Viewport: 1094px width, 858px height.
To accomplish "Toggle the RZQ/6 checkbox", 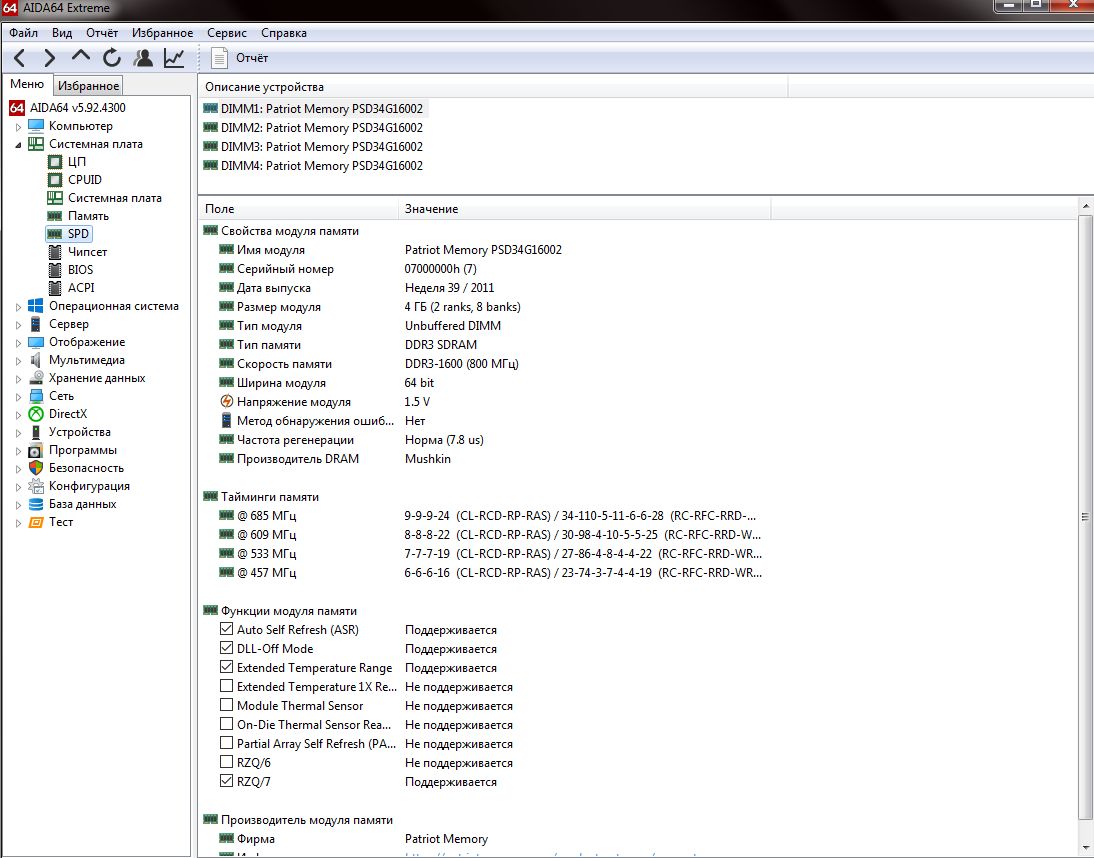I will click(226, 762).
